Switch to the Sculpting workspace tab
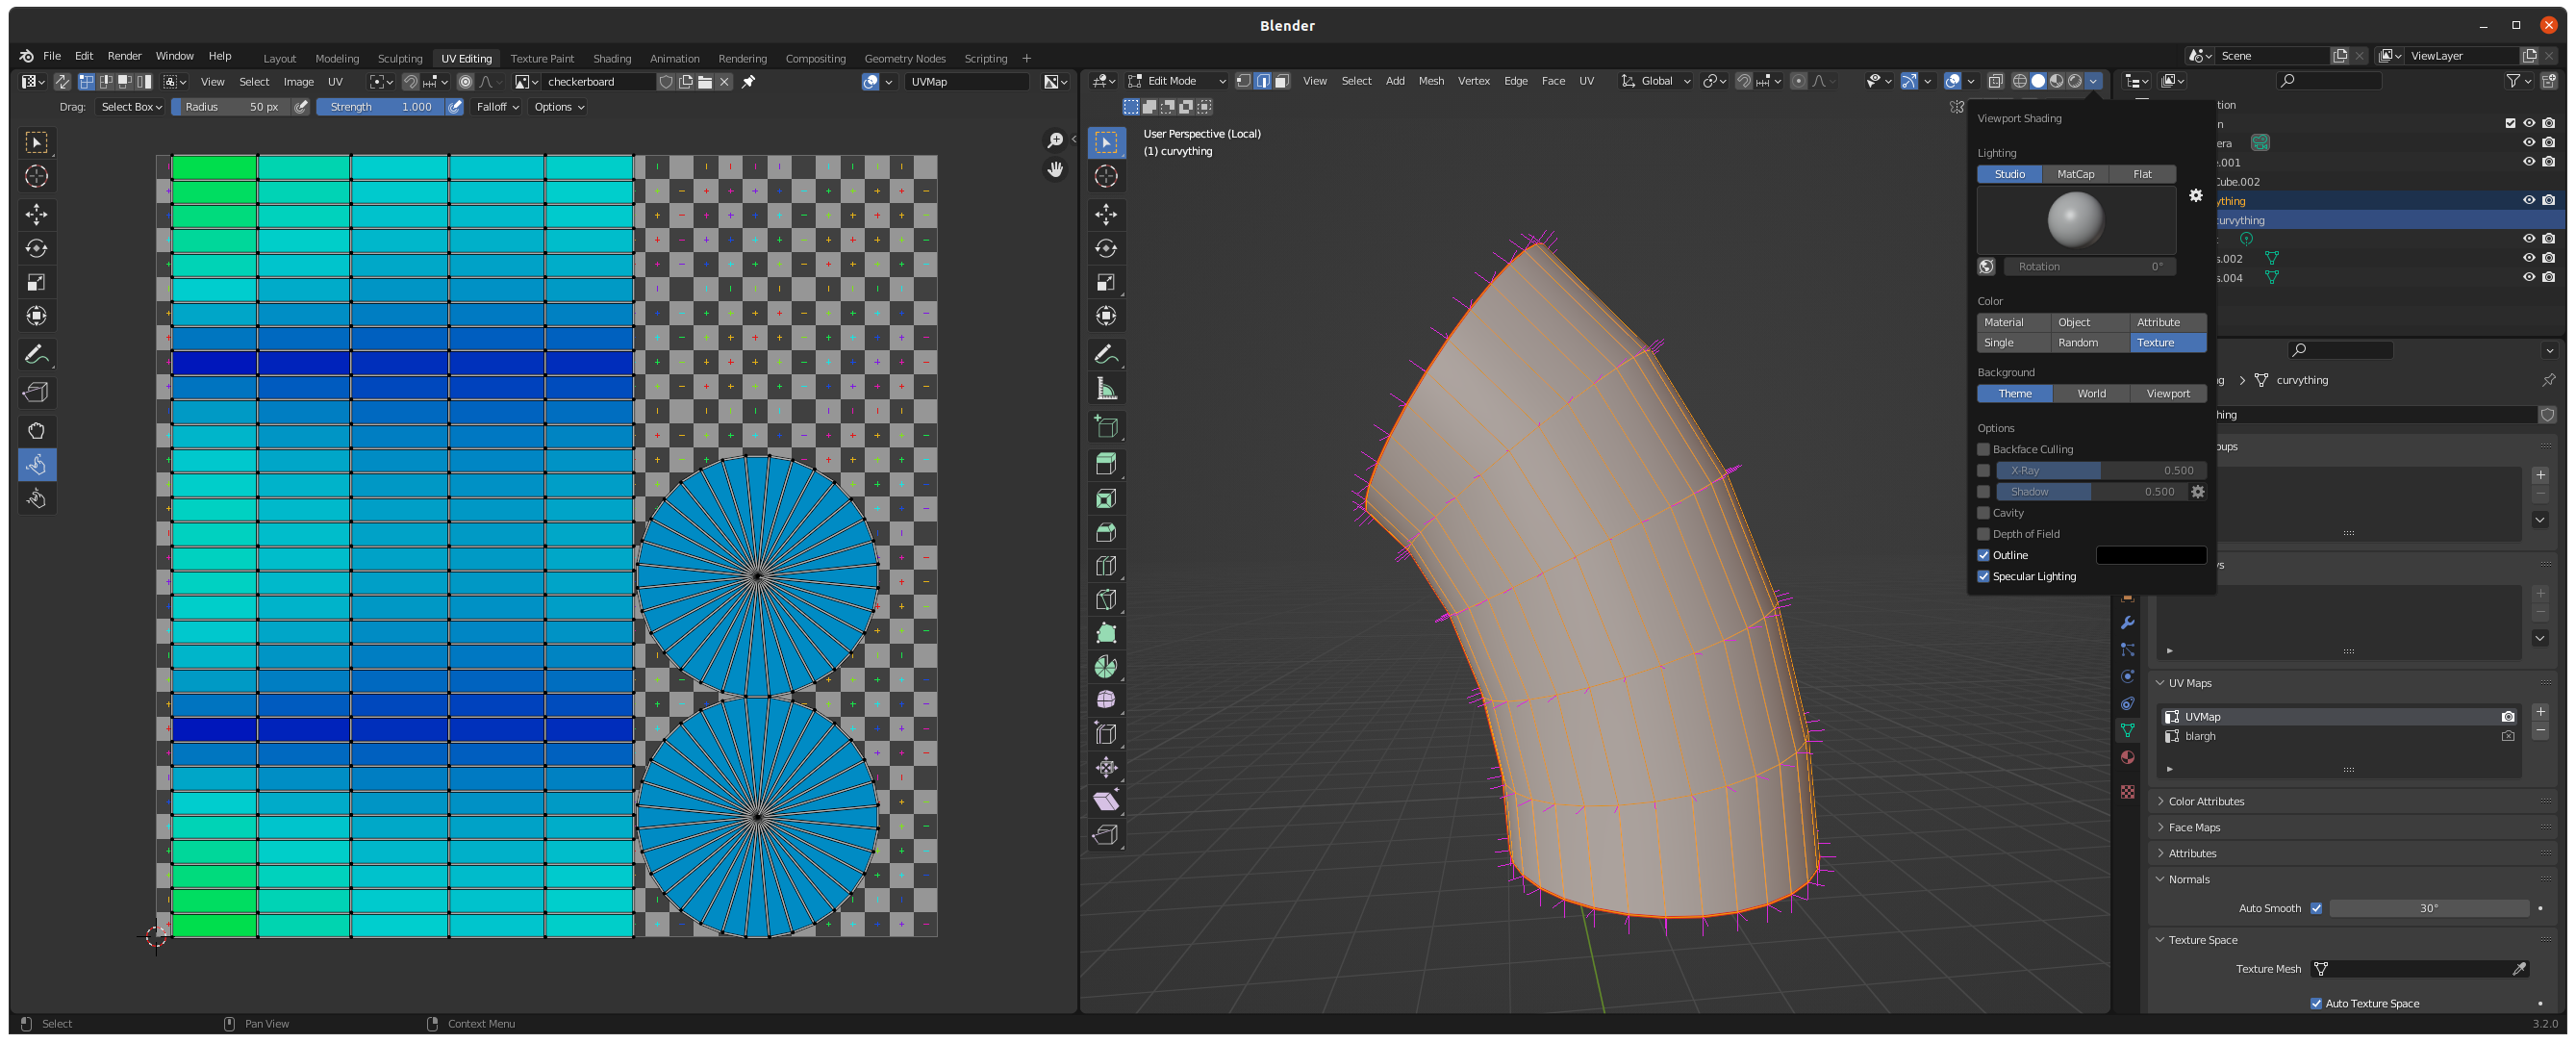The image size is (2576, 1043). coord(400,59)
